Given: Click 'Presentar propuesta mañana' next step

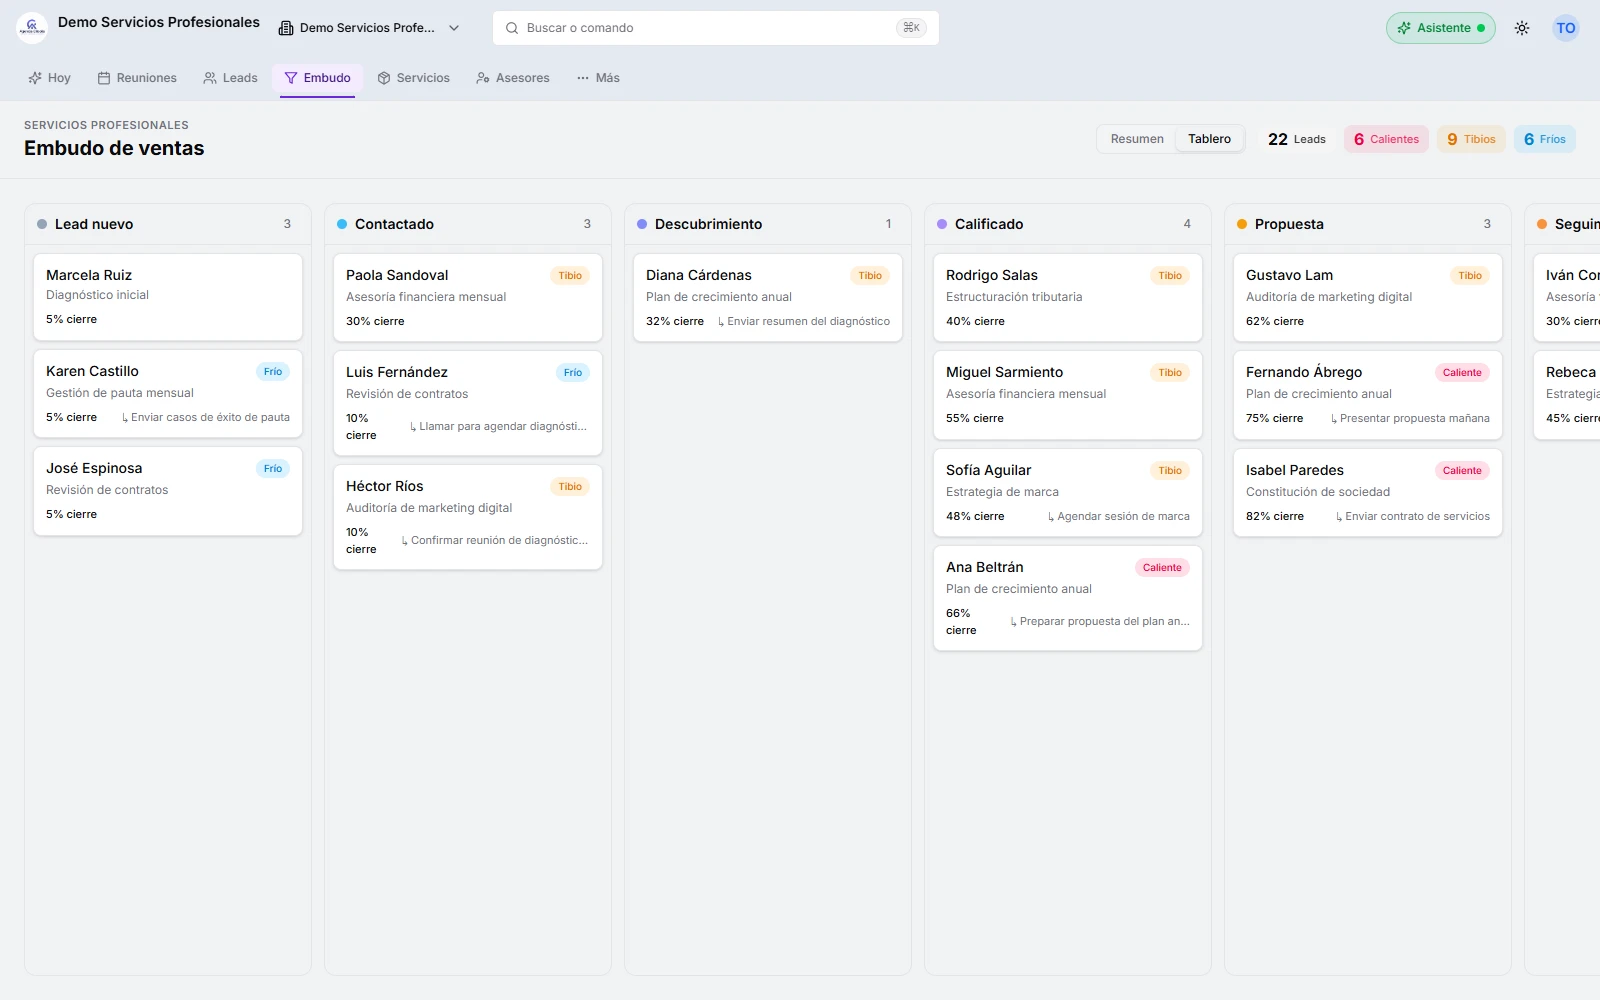Looking at the screenshot, I should (x=1410, y=418).
